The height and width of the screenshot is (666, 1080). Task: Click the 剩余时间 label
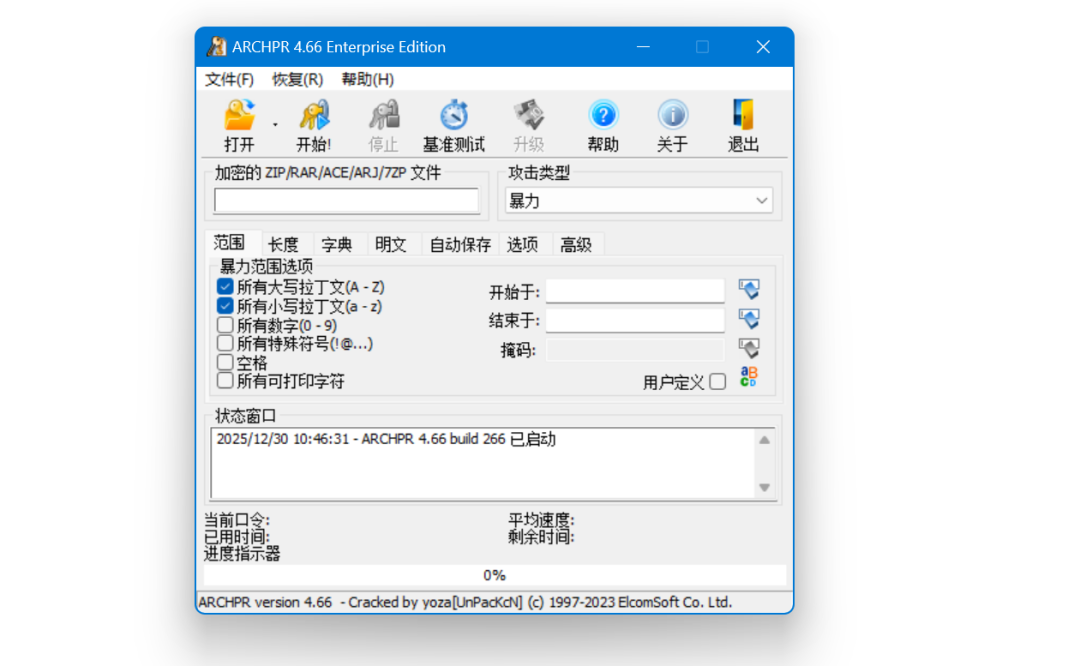click(541, 537)
